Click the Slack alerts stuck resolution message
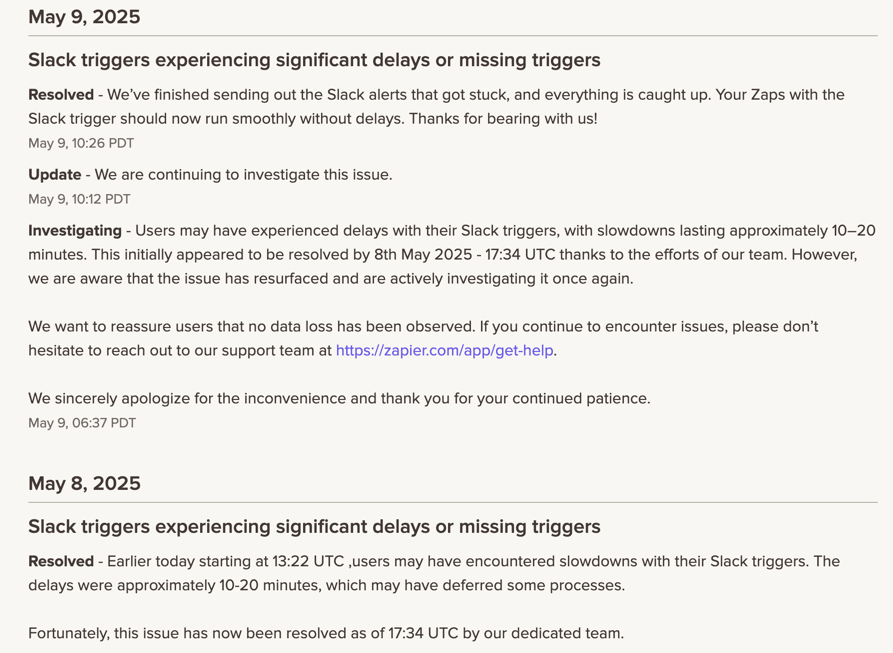This screenshot has width=893, height=653. 436,106
